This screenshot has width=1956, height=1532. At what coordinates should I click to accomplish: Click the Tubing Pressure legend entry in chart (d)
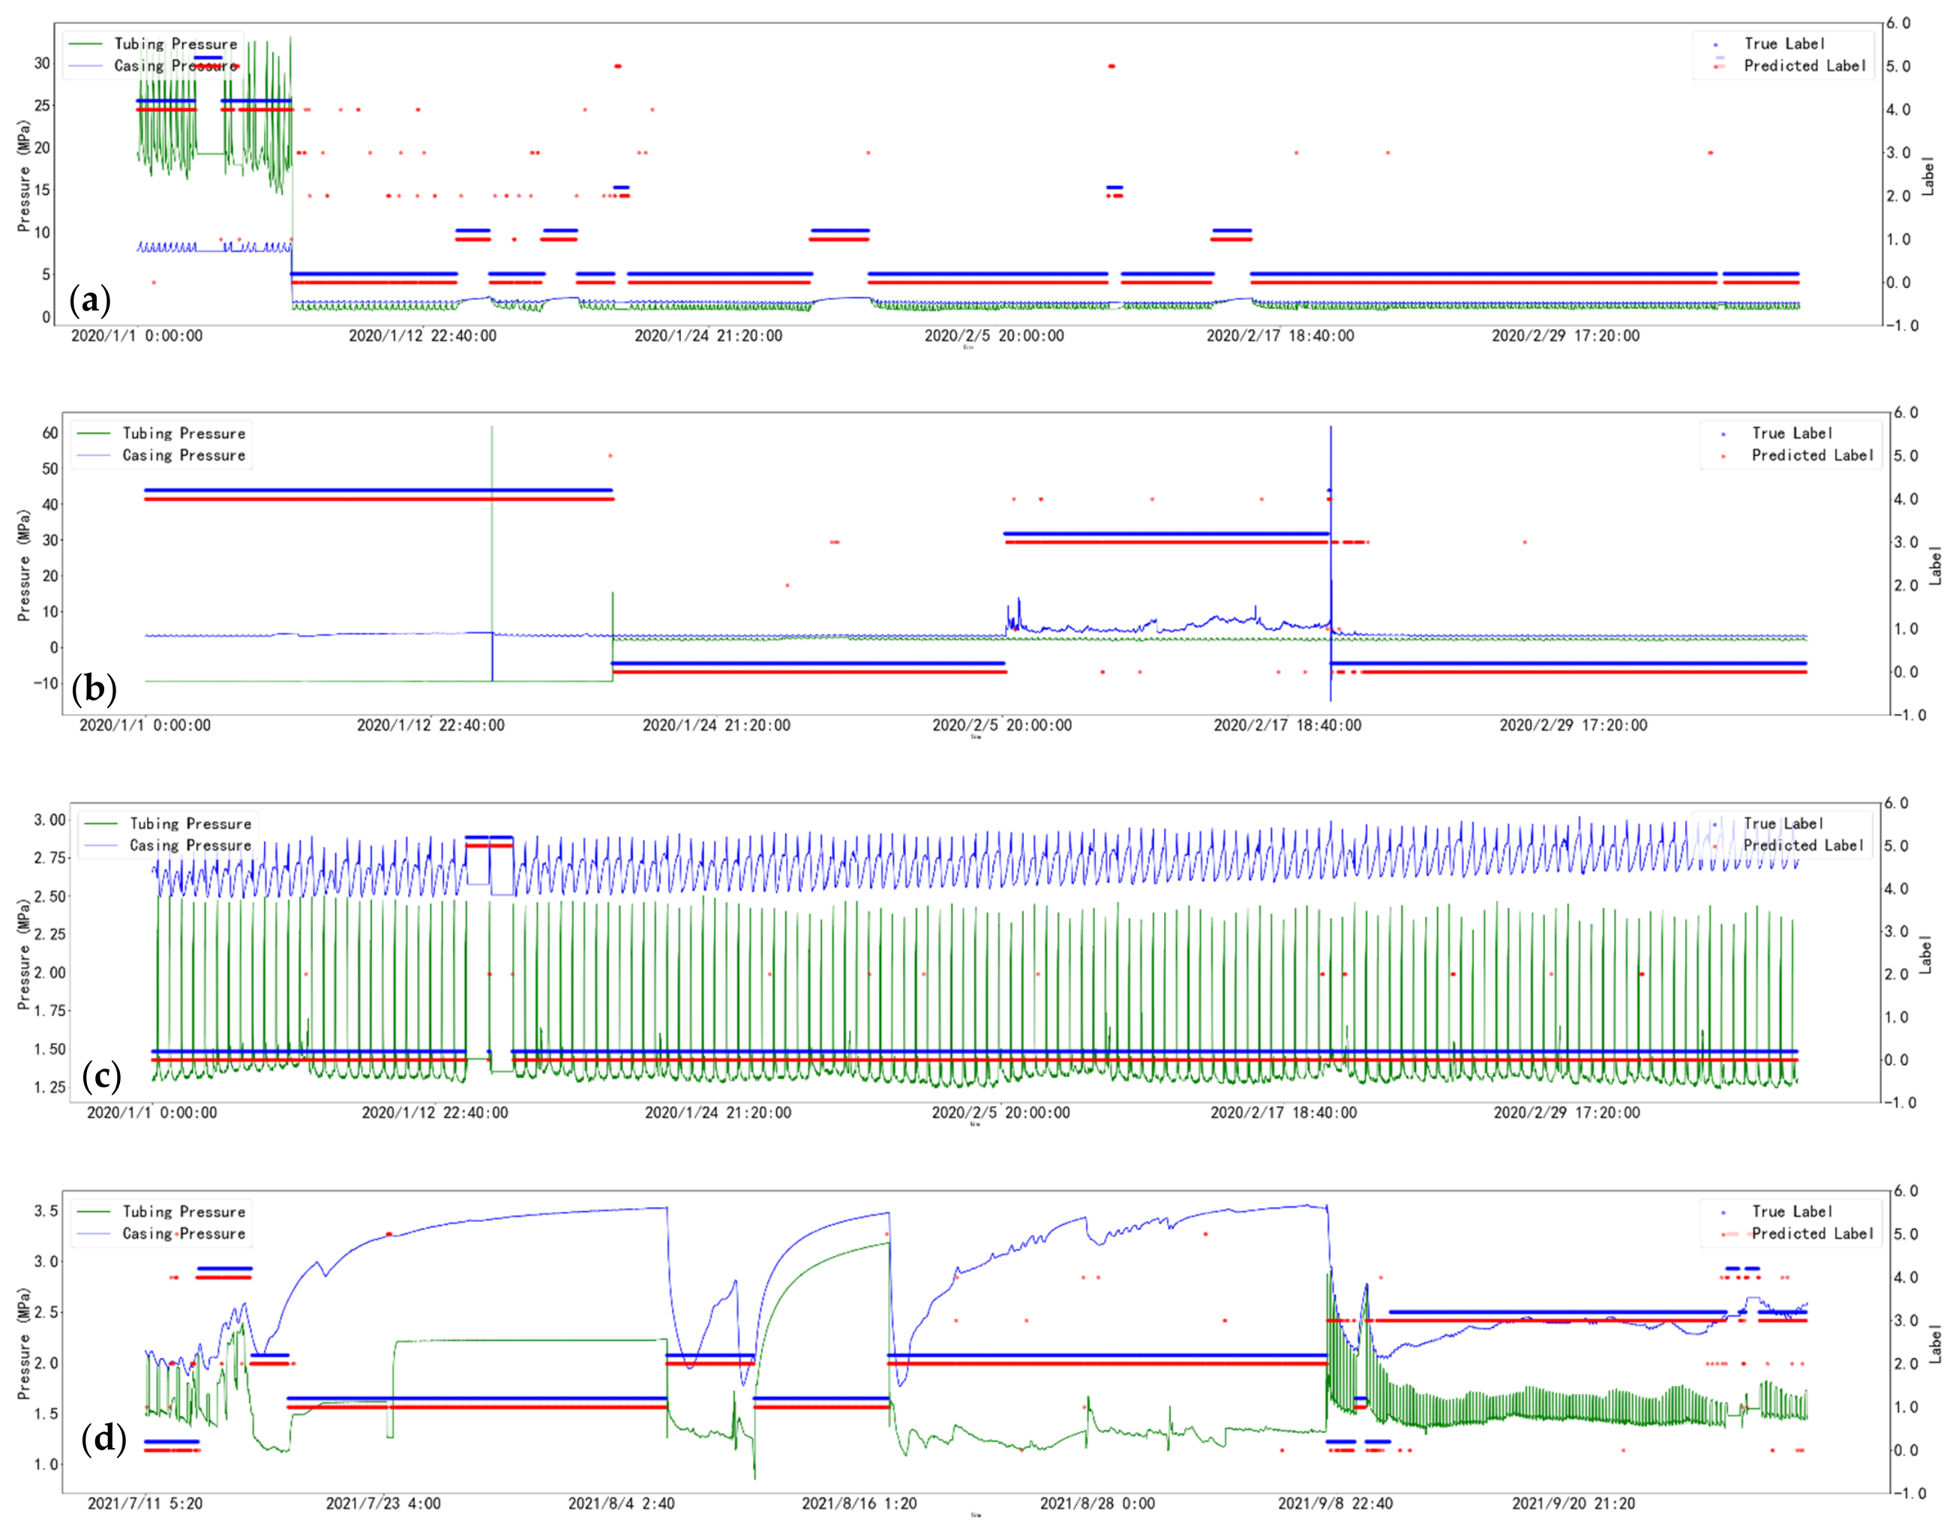(x=161, y=1212)
